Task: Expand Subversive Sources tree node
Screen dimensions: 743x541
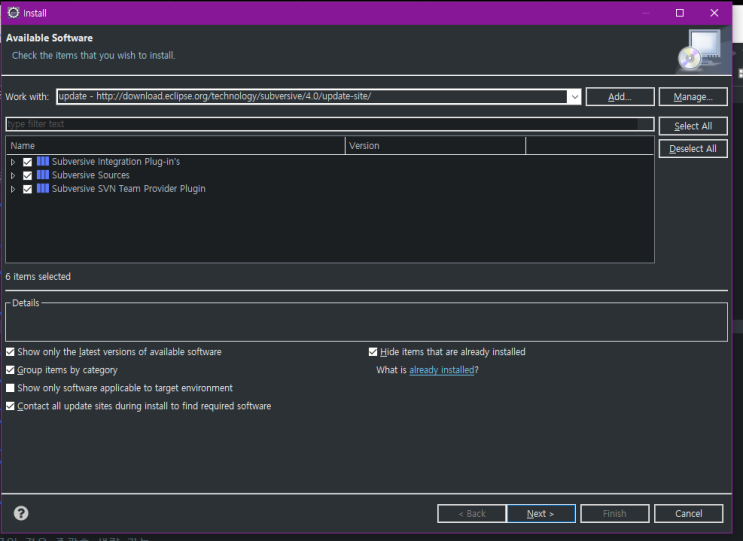Action: 13,175
